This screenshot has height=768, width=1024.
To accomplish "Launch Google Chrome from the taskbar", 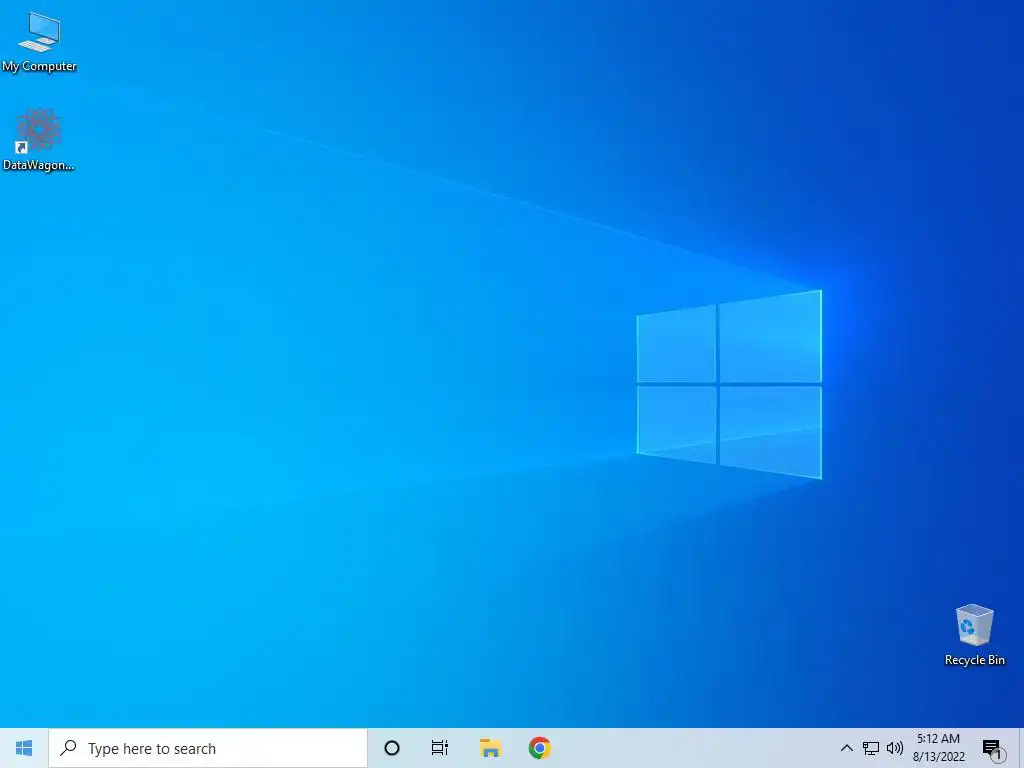I will 539,748.
